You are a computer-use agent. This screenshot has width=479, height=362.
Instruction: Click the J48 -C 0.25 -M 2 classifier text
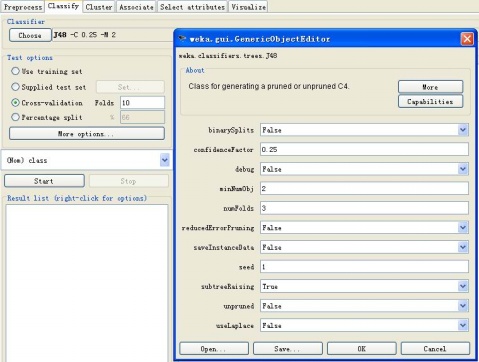85,35
